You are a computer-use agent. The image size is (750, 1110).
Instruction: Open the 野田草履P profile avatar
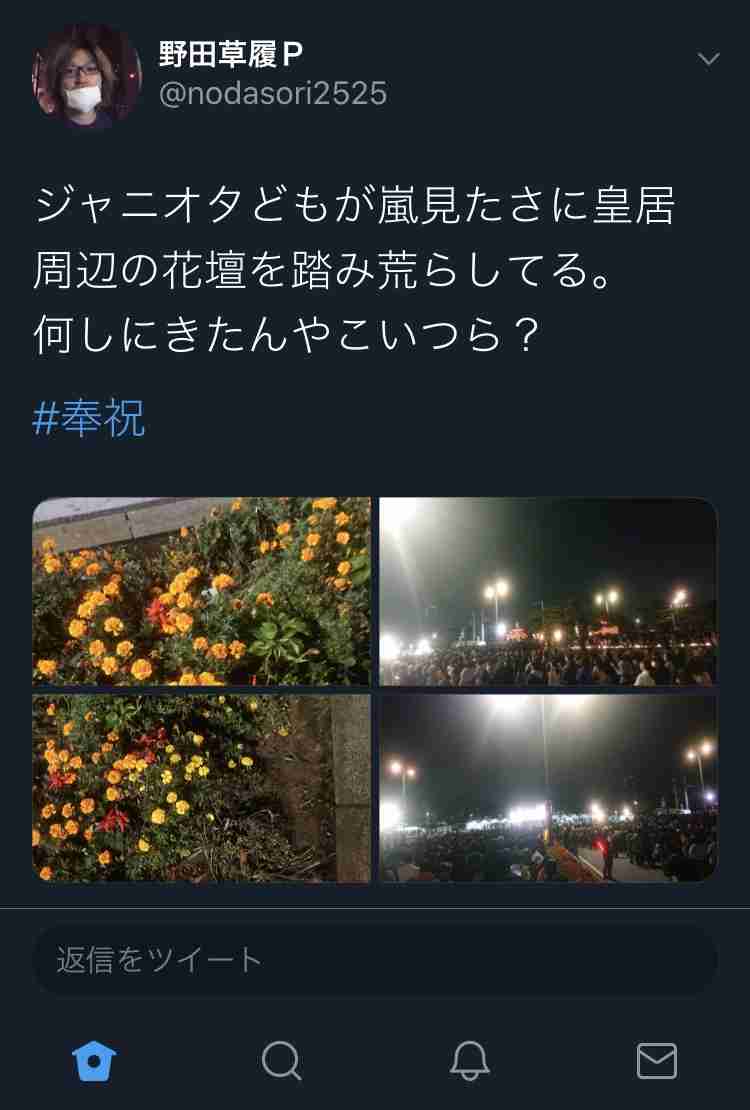click(86, 76)
